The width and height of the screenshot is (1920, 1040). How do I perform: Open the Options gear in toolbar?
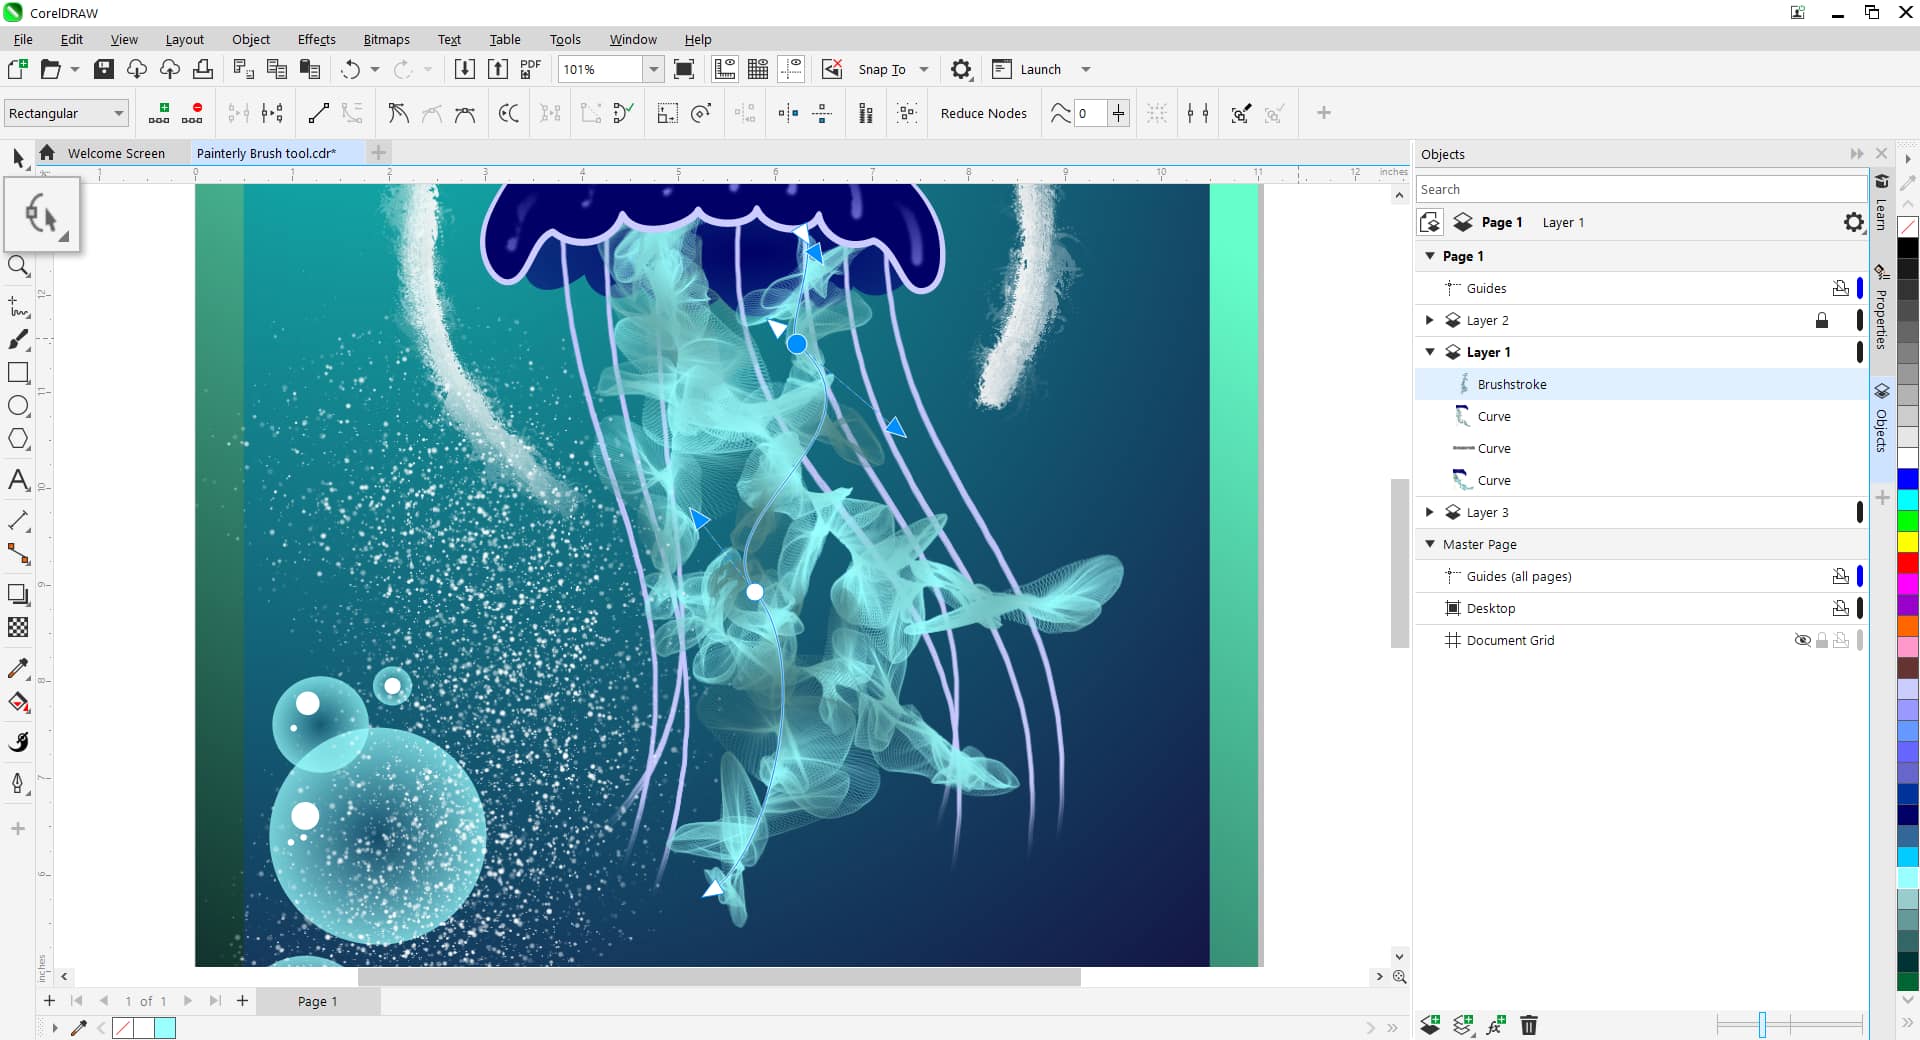[x=960, y=69]
